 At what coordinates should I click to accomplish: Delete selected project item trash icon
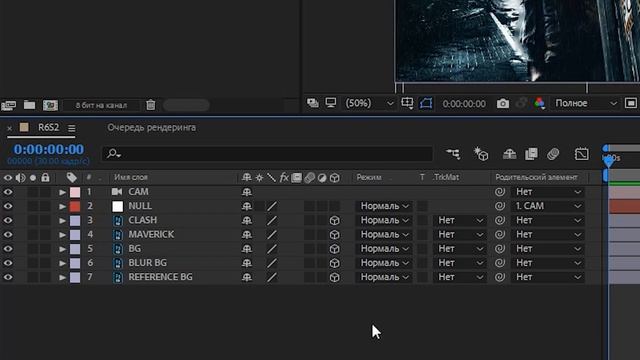151,105
